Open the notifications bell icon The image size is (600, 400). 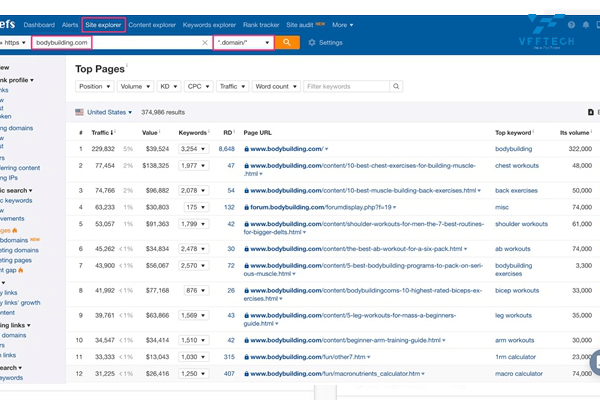pos(585,25)
